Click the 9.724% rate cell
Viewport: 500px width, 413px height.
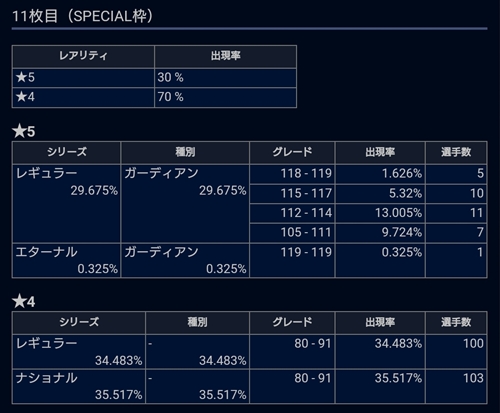click(x=380, y=232)
